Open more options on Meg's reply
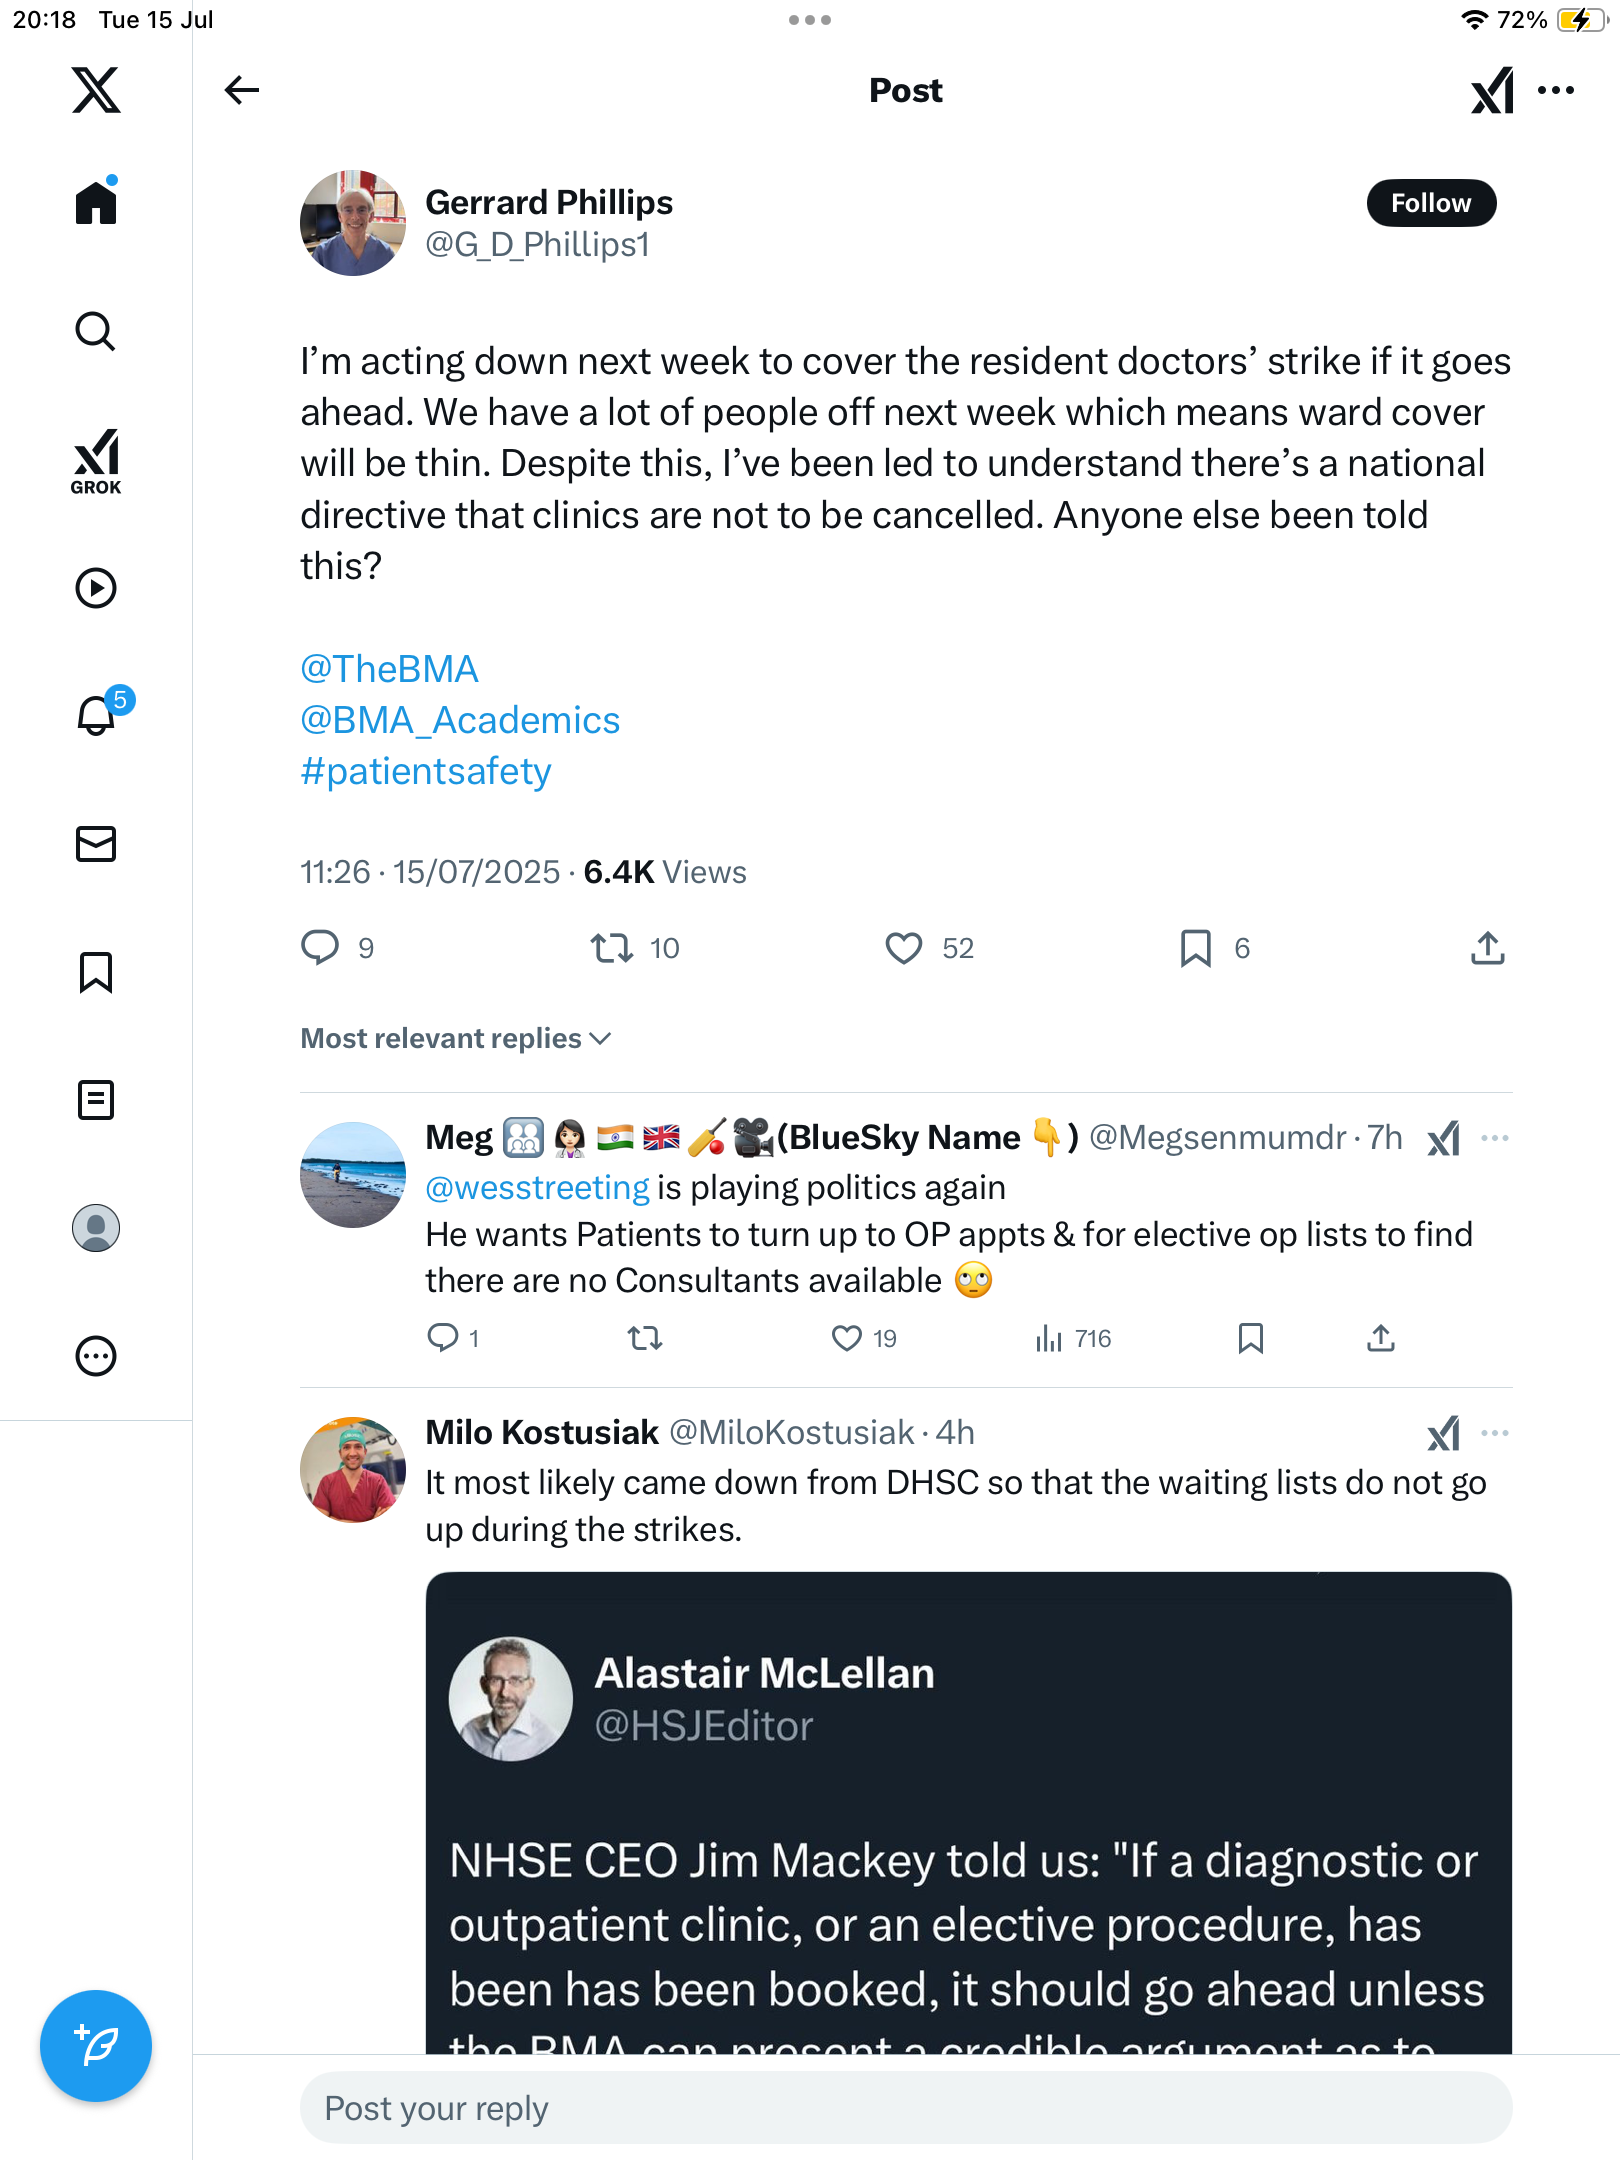This screenshot has height=2160, width=1620. [x=1494, y=1138]
